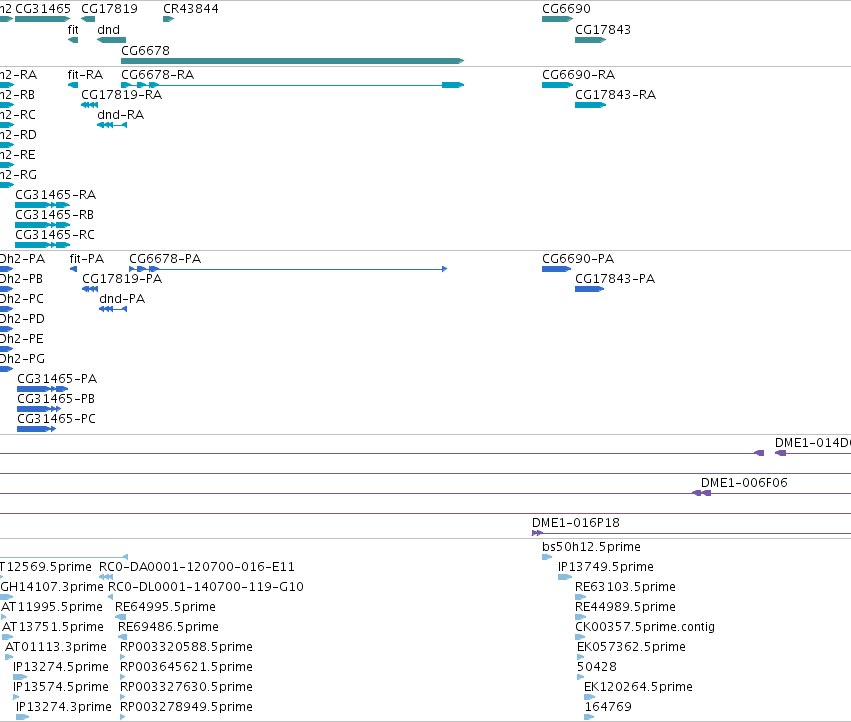Viewport: 851px width, 722px height.
Task: Select the CG6678-PA protein label
Action: (x=165, y=258)
